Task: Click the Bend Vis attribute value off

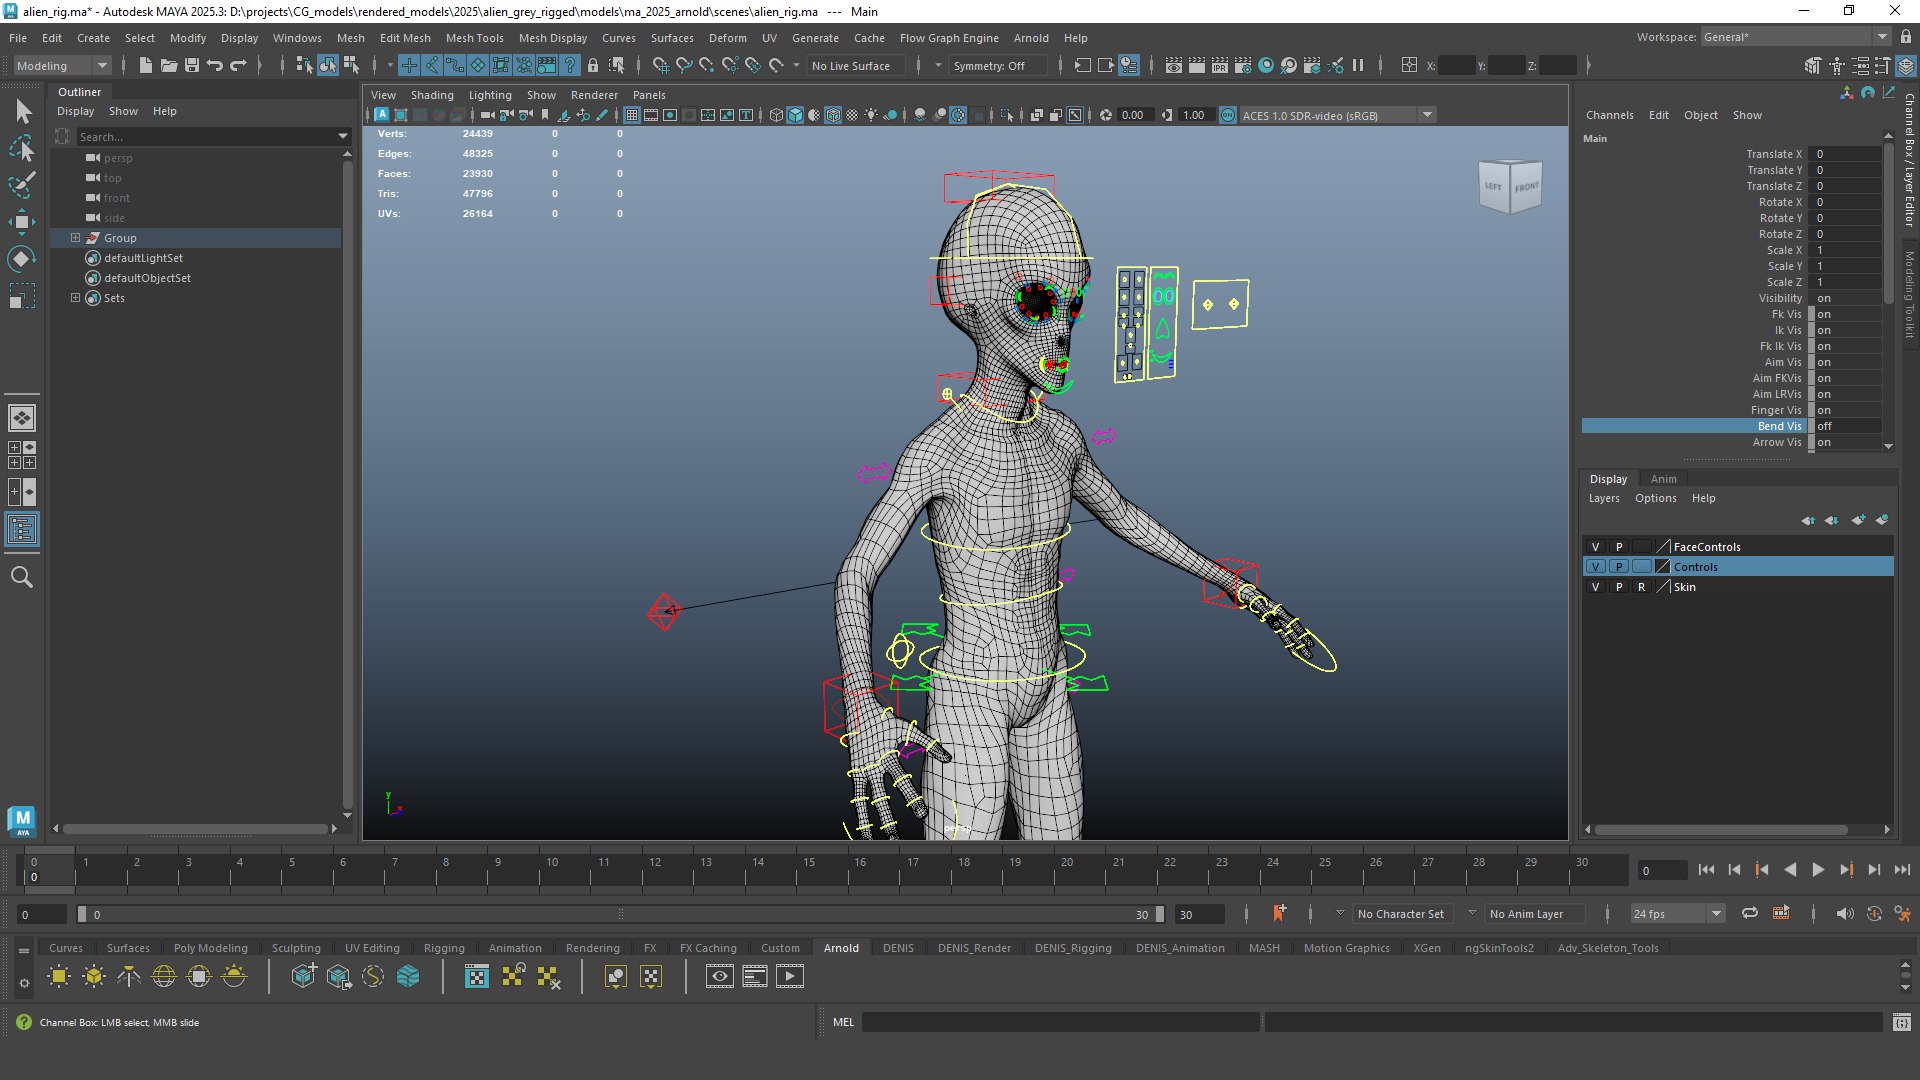Action: point(1848,426)
